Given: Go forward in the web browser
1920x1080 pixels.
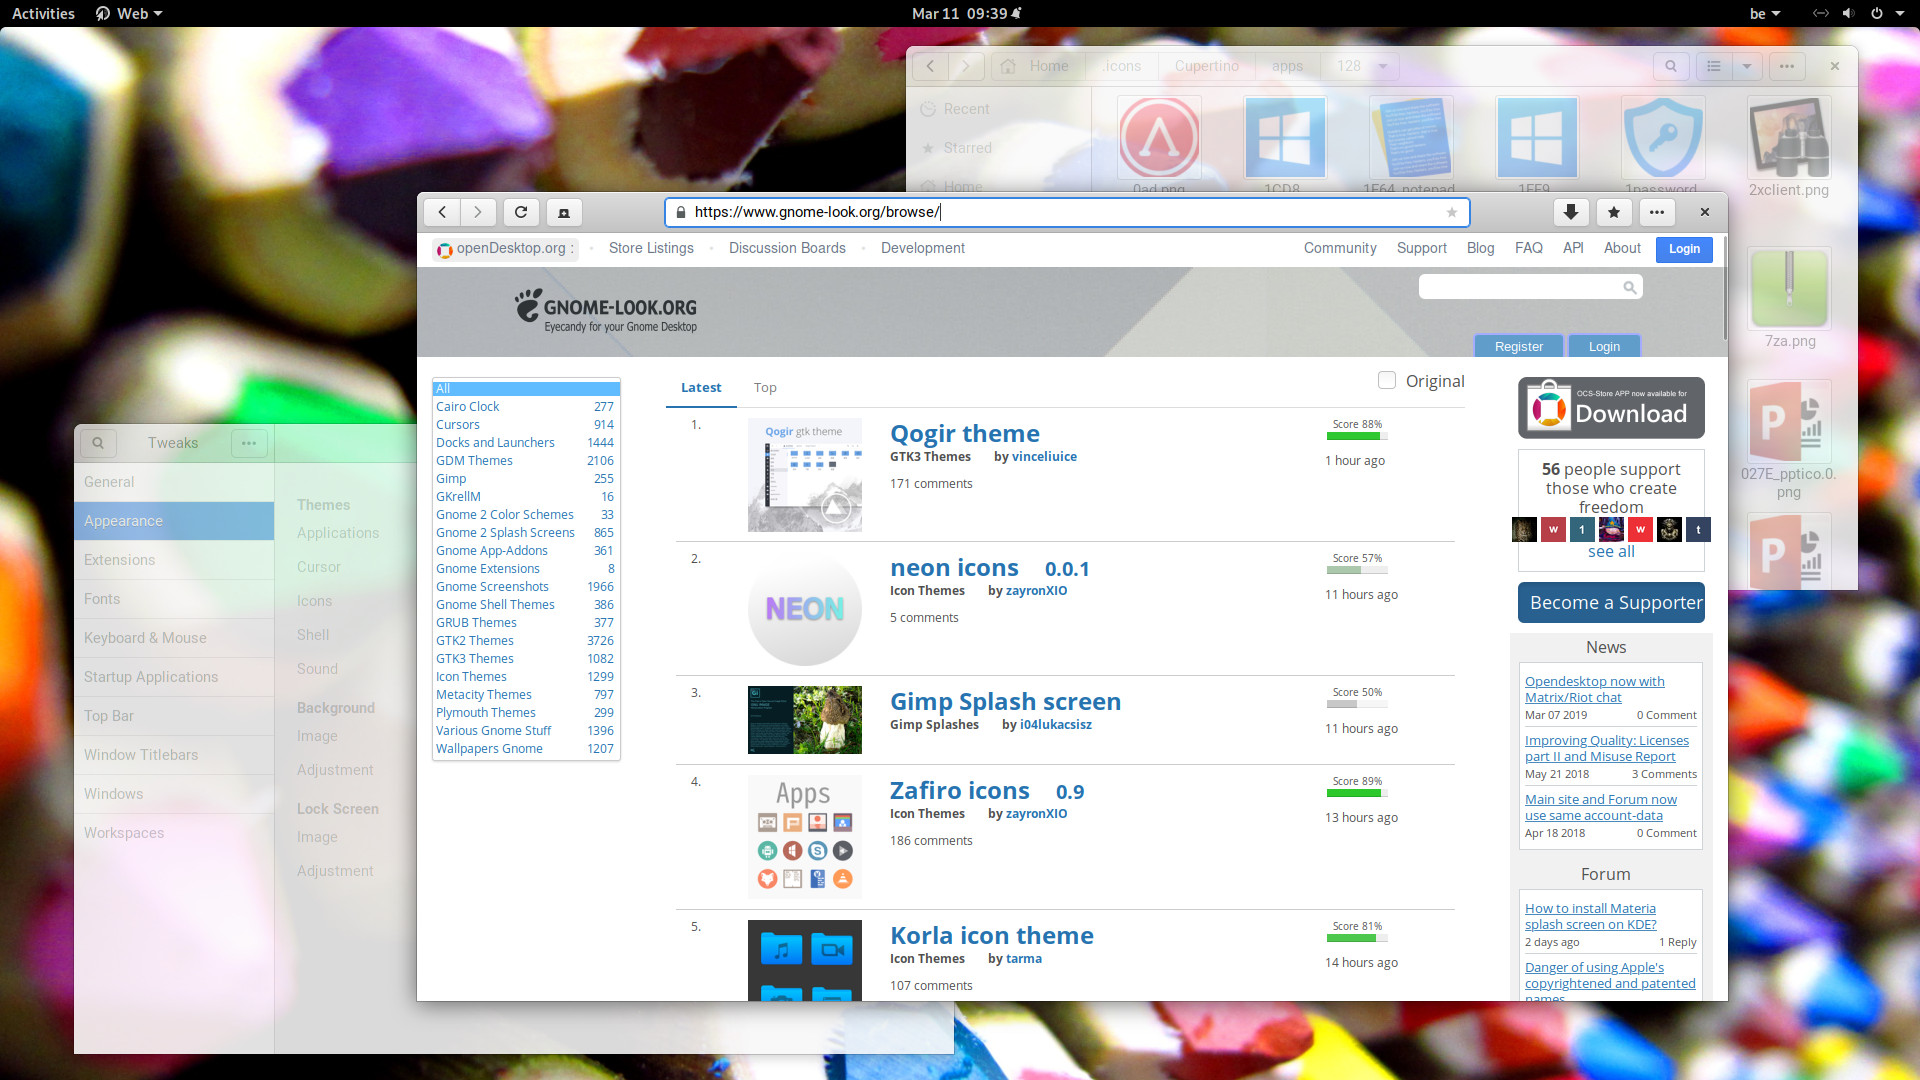Looking at the screenshot, I should pos(478,212).
